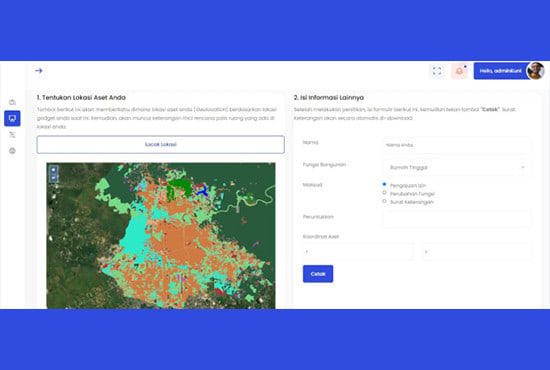Click the blue arrow sidebar toggle icon
The height and width of the screenshot is (370, 550).
39,70
